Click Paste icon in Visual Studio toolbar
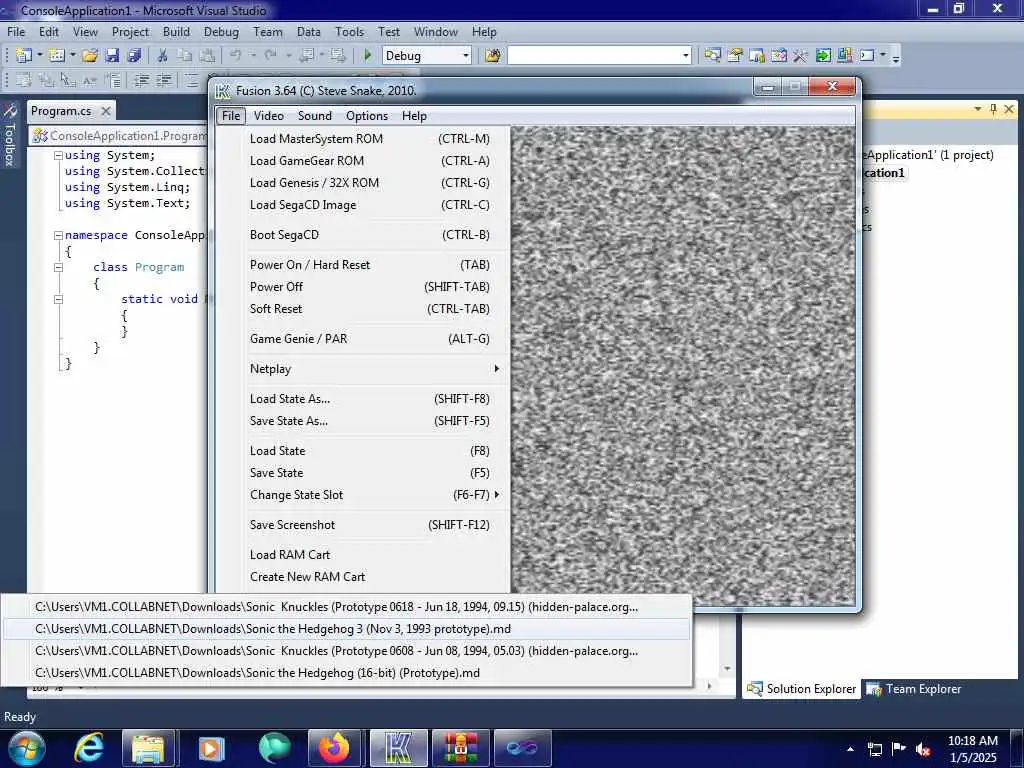 pyautogui.click(x=207, y=56)
